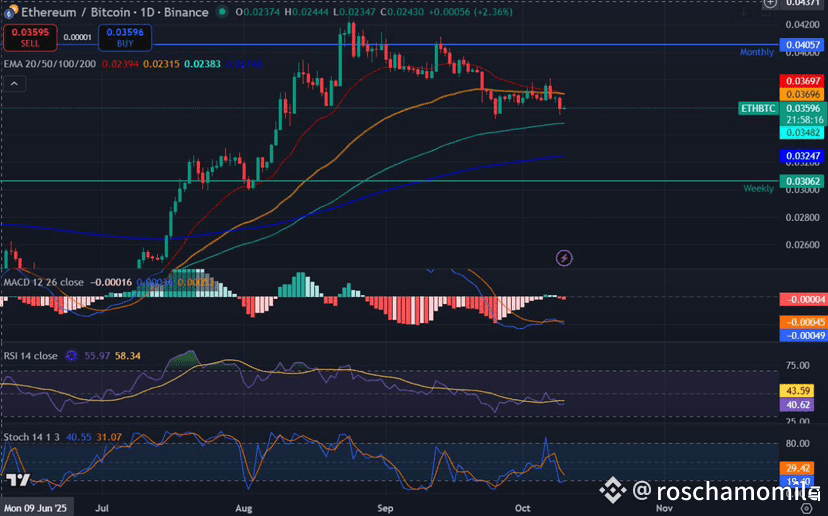
Task: Click the cyan EMA 0.03482 price label
Action: tap(803, 133)
